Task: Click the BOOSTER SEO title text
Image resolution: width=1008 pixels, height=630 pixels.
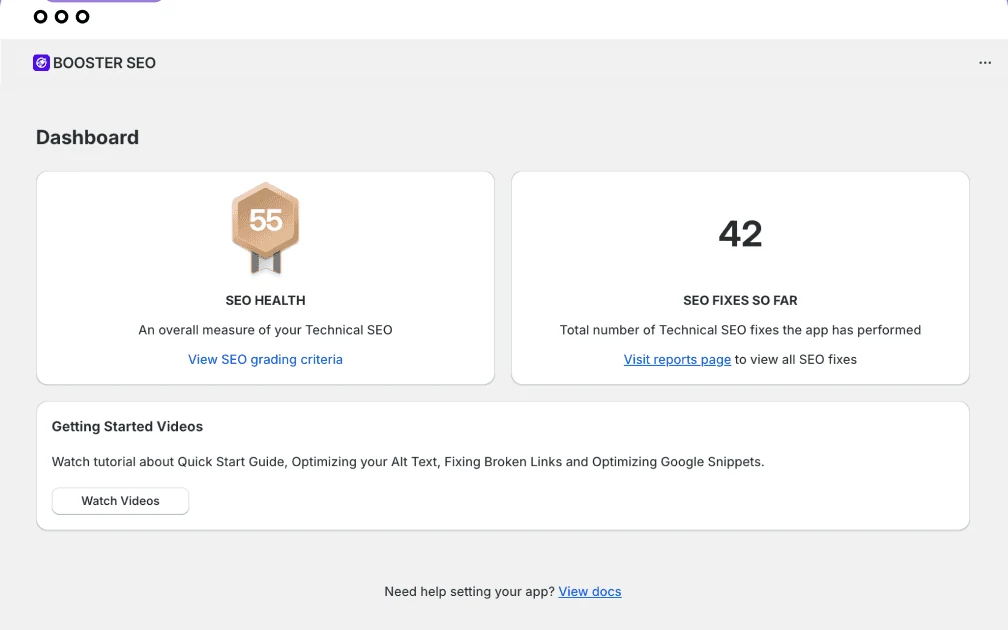Action: click(104, 63)
